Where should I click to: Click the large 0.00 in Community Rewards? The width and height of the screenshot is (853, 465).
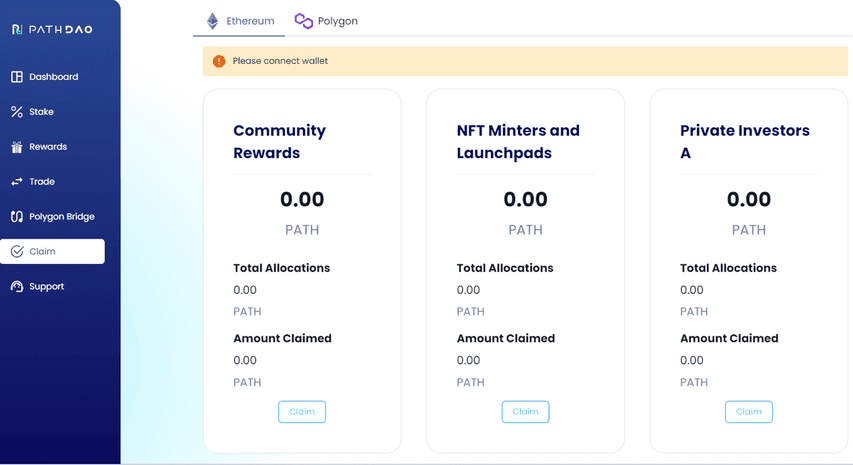302,199
